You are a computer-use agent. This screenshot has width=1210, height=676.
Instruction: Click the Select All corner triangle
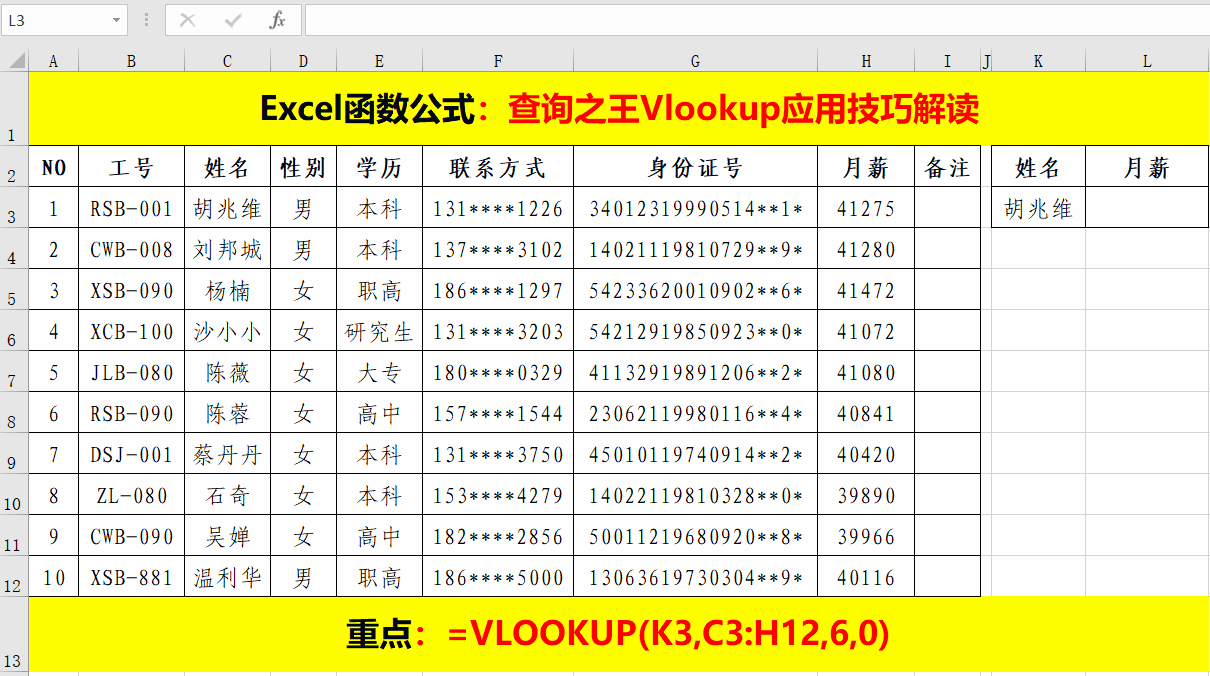pos(15,62)
